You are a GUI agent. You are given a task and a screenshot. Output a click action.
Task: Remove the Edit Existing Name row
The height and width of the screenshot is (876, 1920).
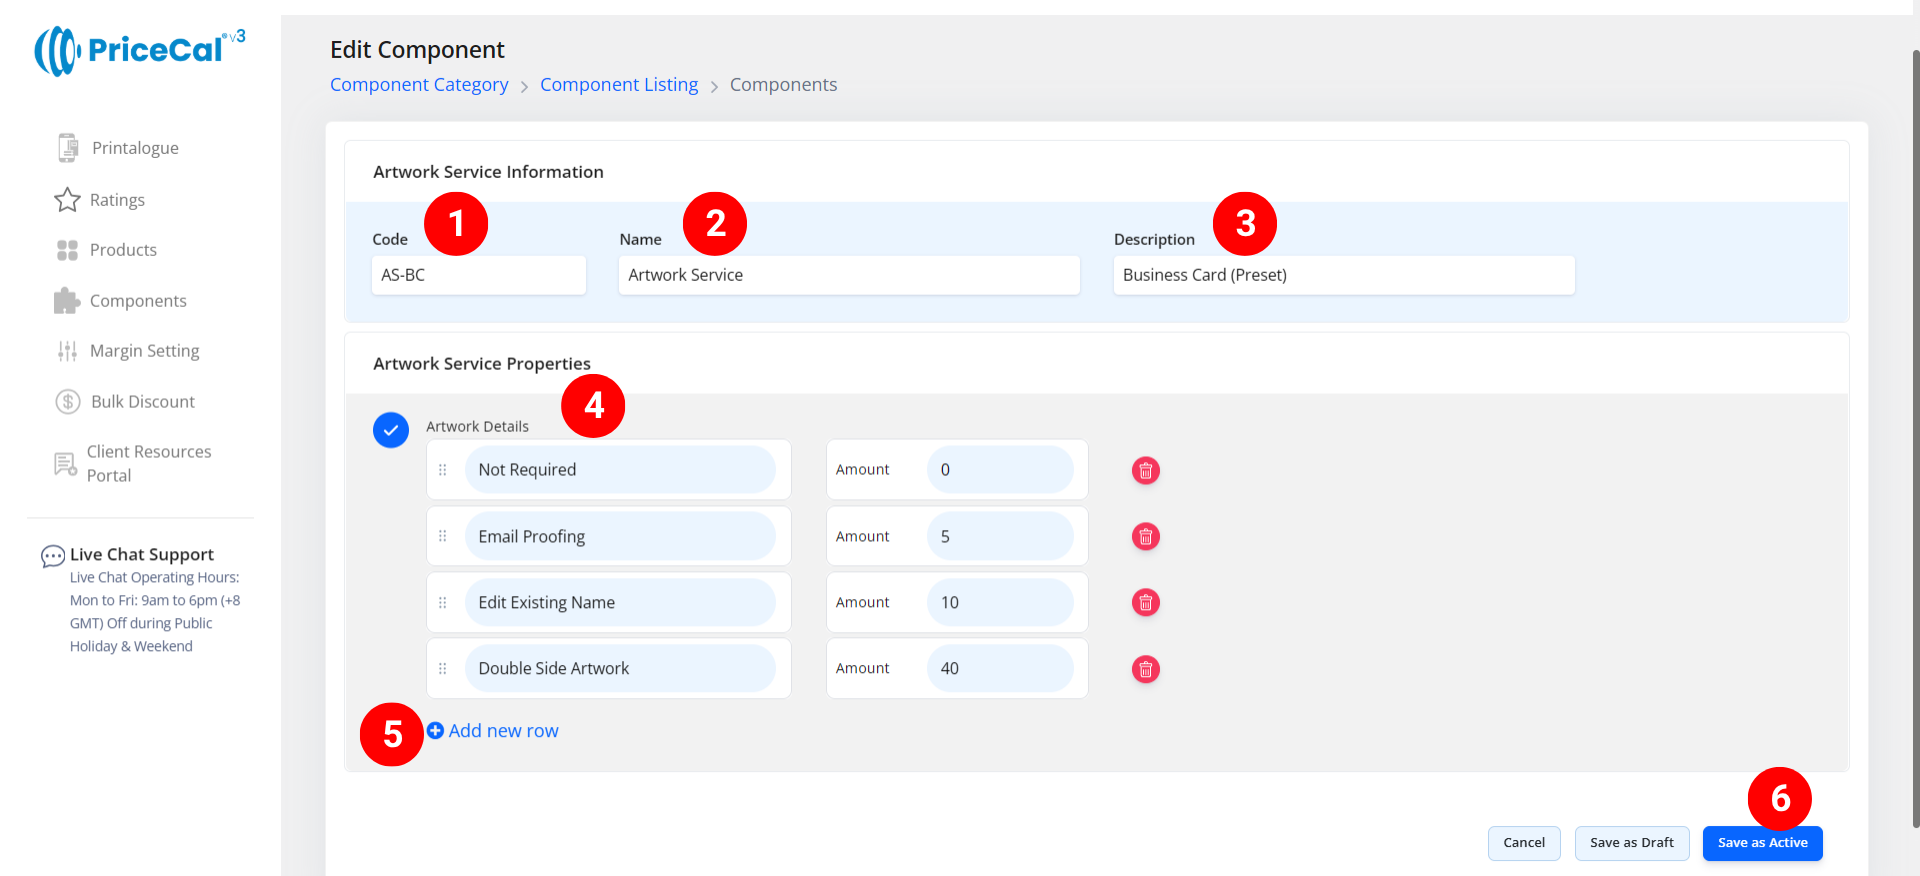point(1145,603)
